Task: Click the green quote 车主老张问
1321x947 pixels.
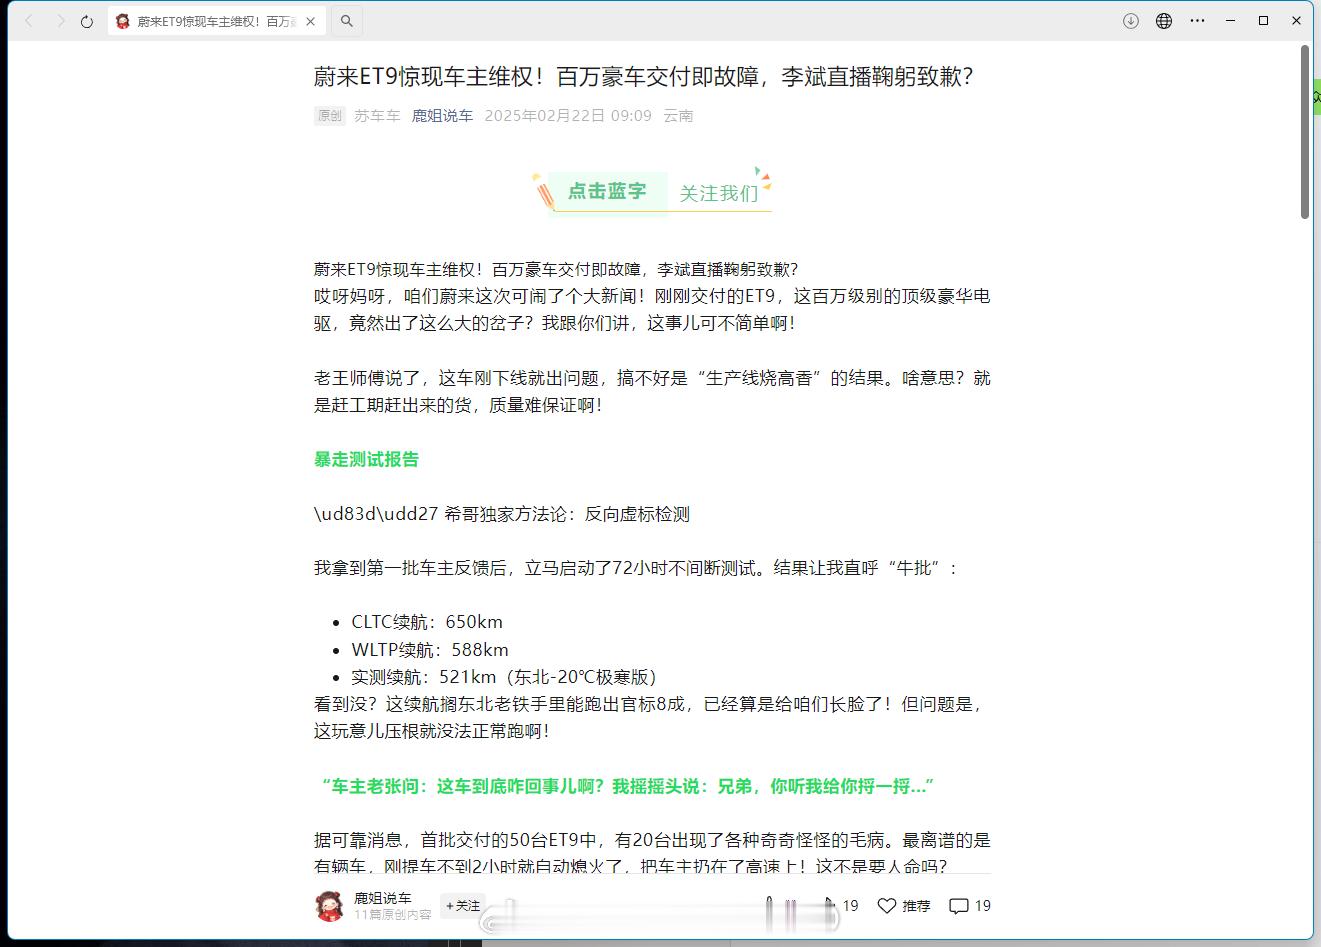Action: [627, 786]
